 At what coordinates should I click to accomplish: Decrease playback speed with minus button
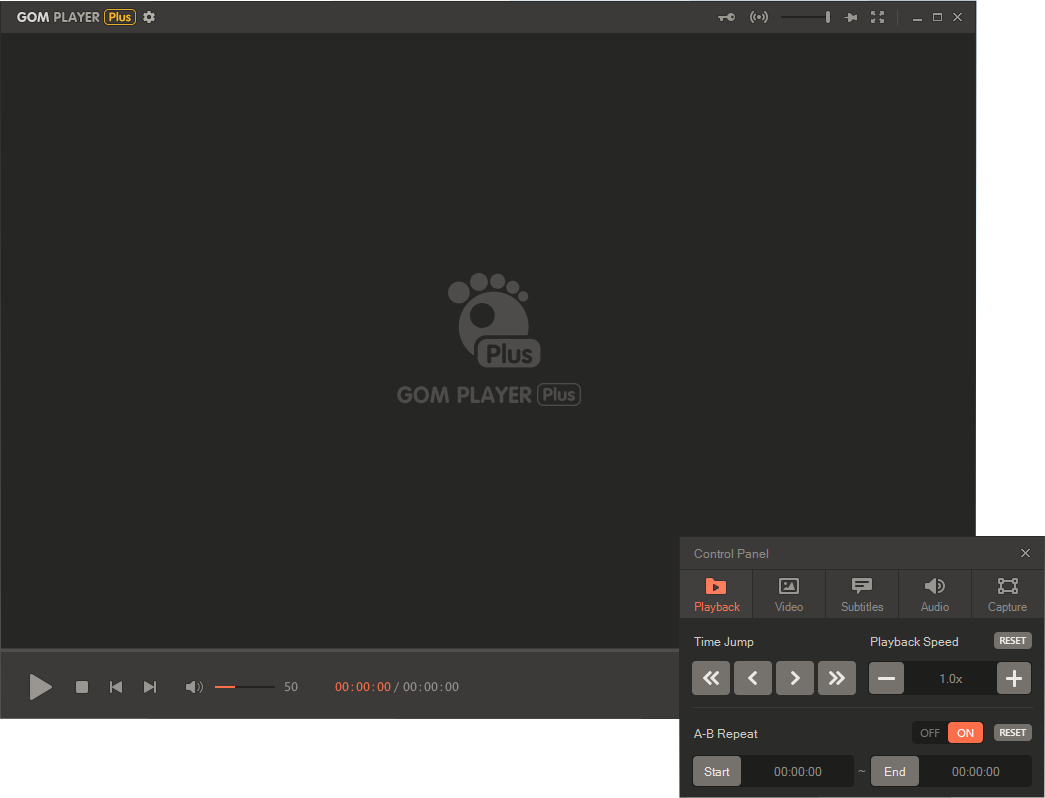(886, 679)
